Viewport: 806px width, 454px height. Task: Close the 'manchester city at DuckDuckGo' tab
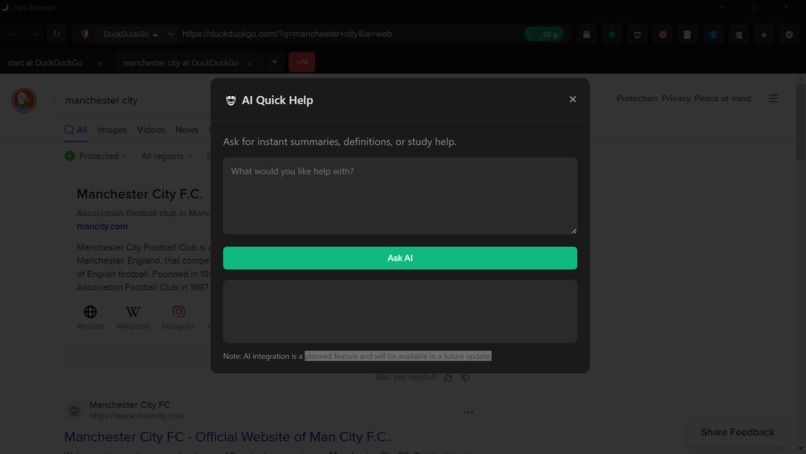tap(249, 63)
